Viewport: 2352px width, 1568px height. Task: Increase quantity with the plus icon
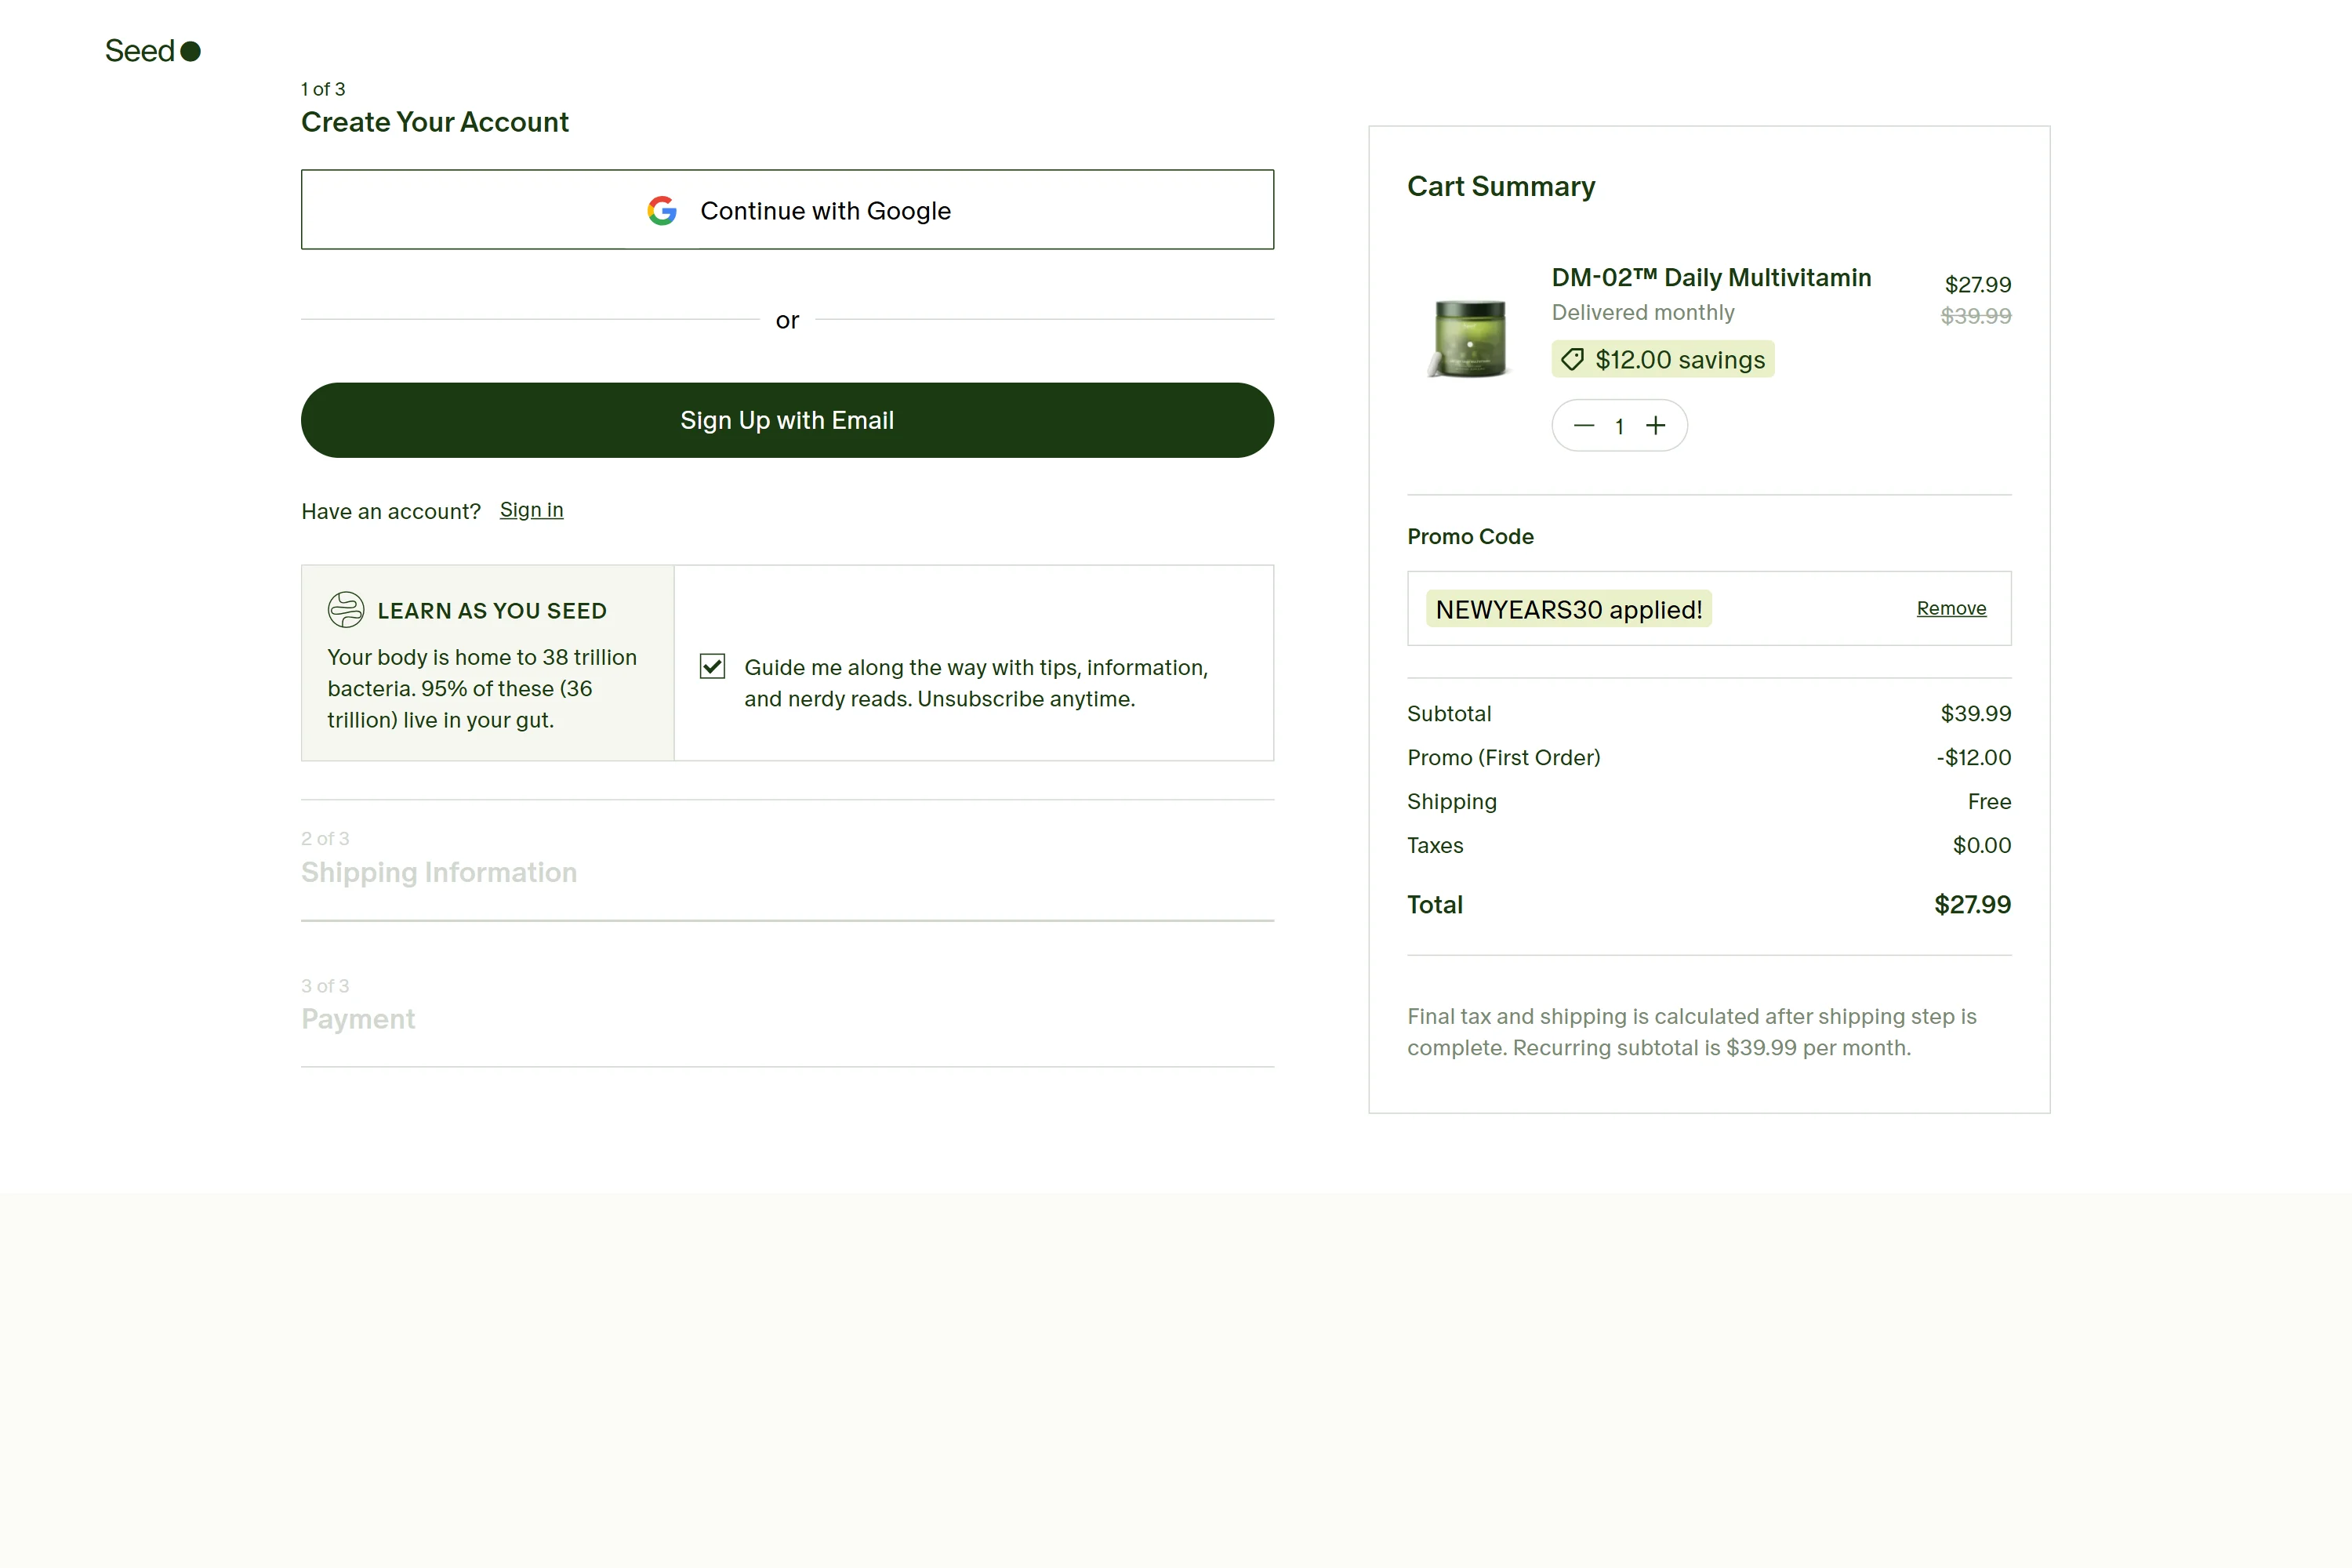pyautogui.click(x=1656, y=426)
